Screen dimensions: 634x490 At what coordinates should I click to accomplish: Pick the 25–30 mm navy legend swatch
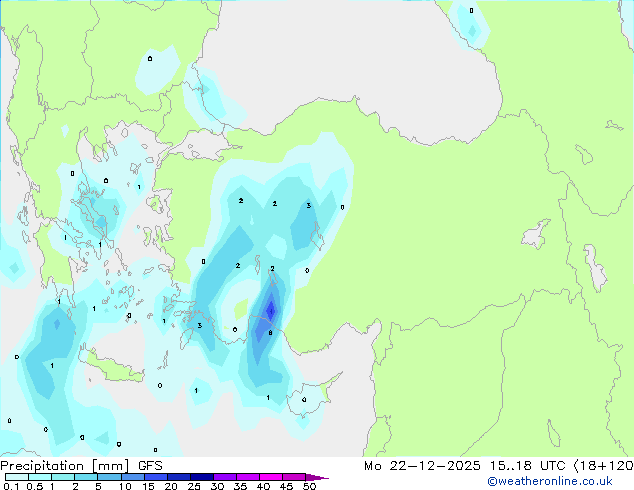pyautogui.click(x=202, y=477)
